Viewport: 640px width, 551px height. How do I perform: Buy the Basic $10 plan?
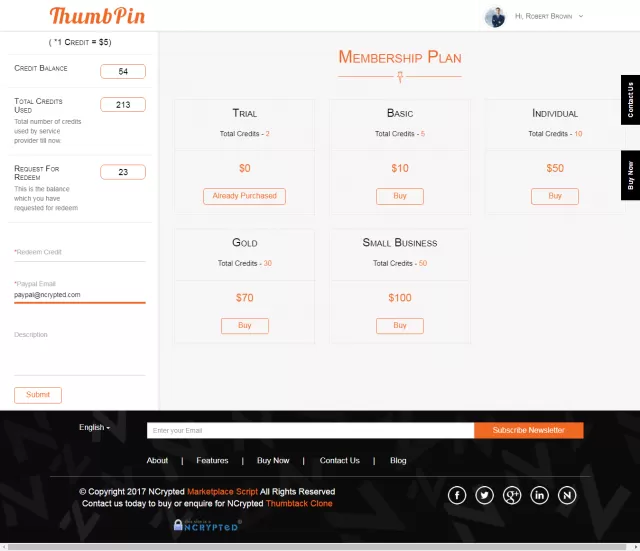(x=400, y=196)
